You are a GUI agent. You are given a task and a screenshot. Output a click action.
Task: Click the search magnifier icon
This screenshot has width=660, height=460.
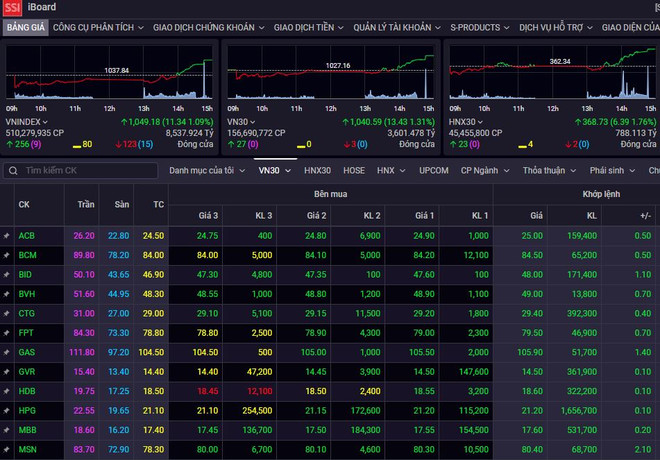13,171
